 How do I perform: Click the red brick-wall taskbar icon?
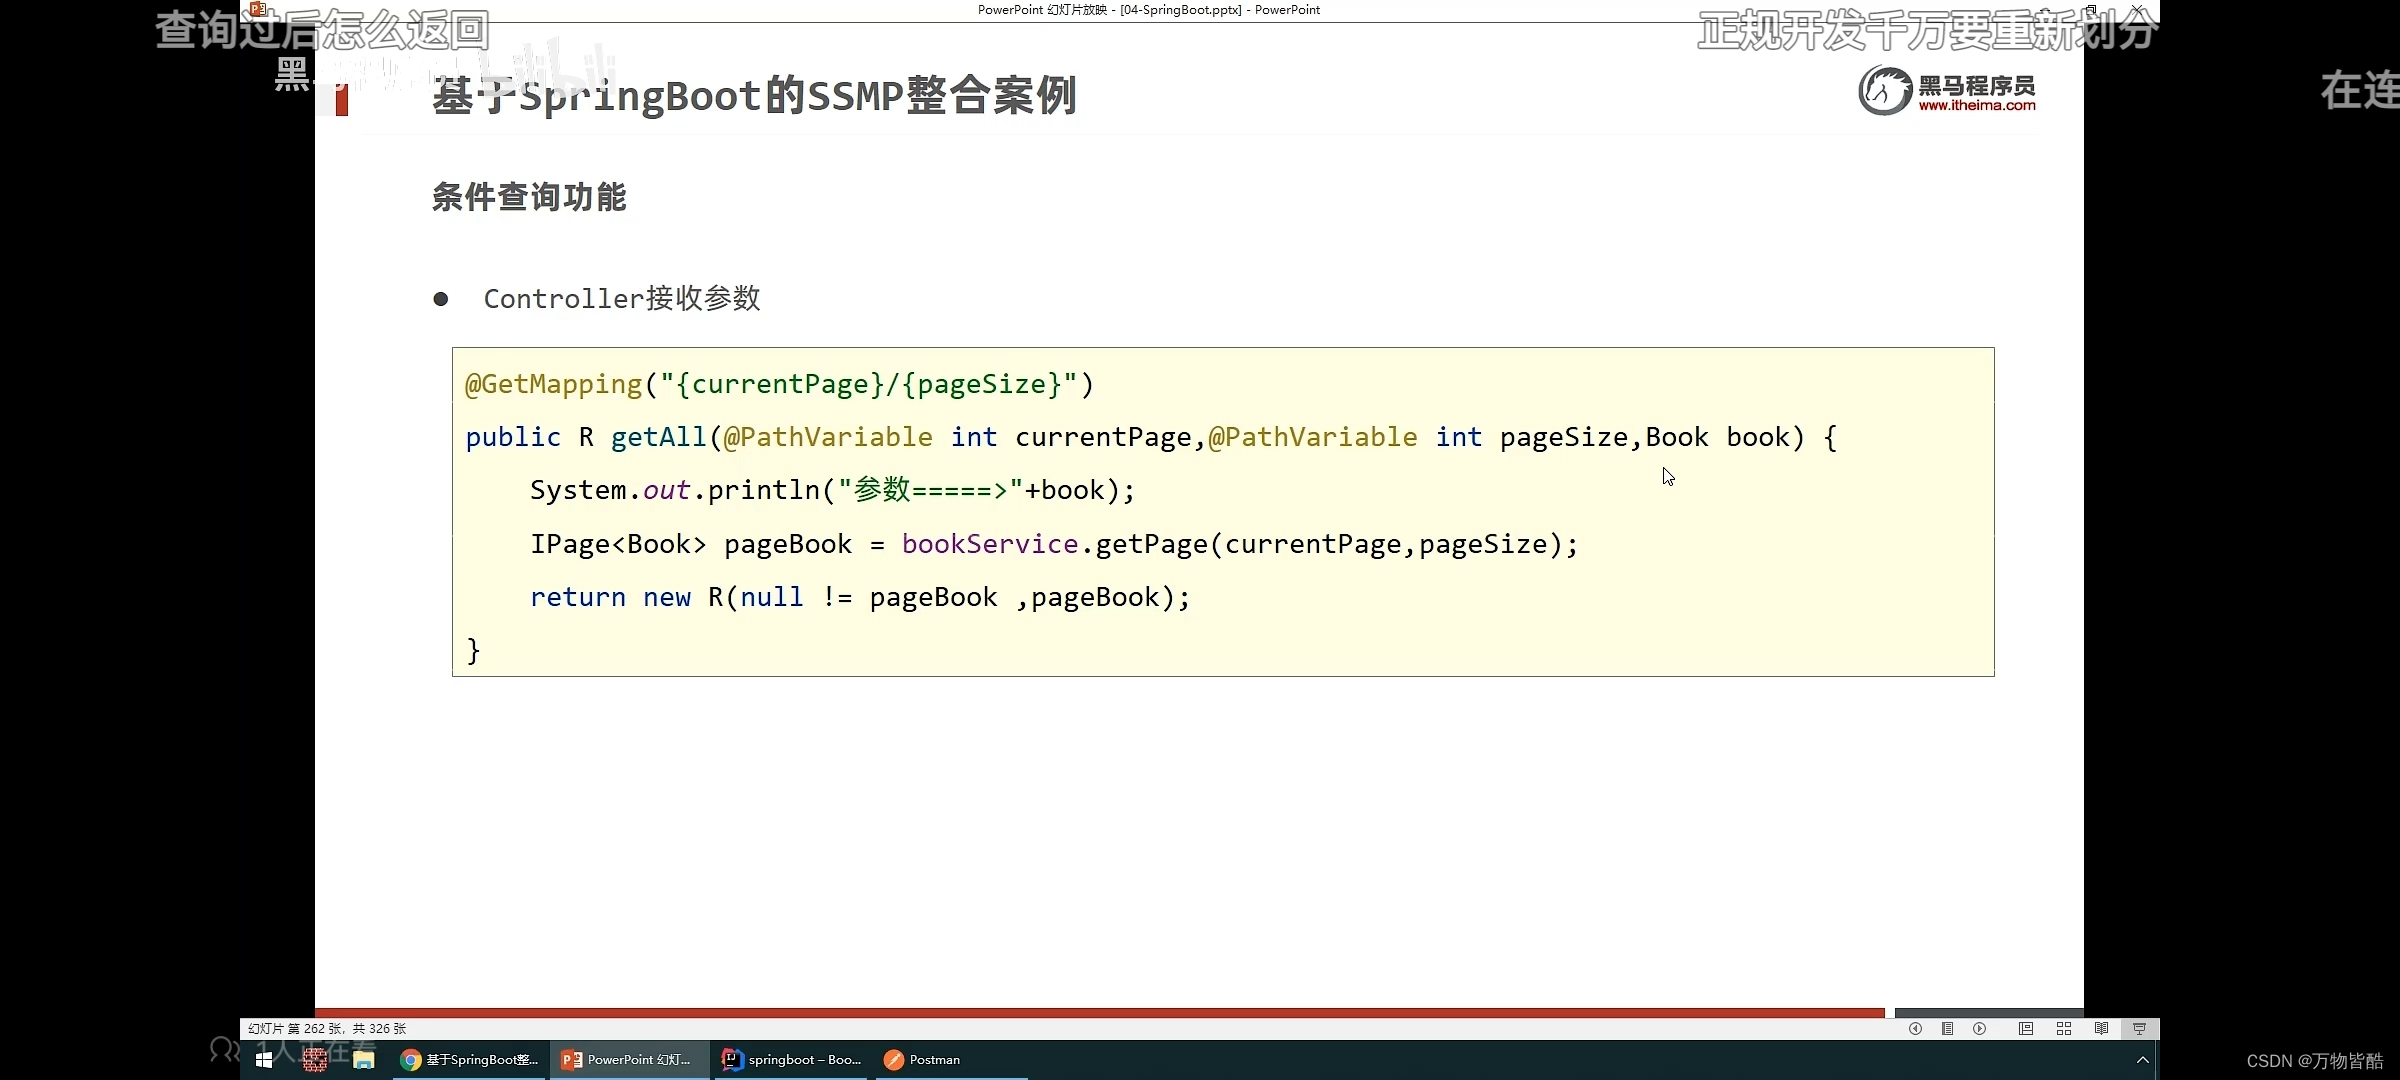(x=315, y=1059)
